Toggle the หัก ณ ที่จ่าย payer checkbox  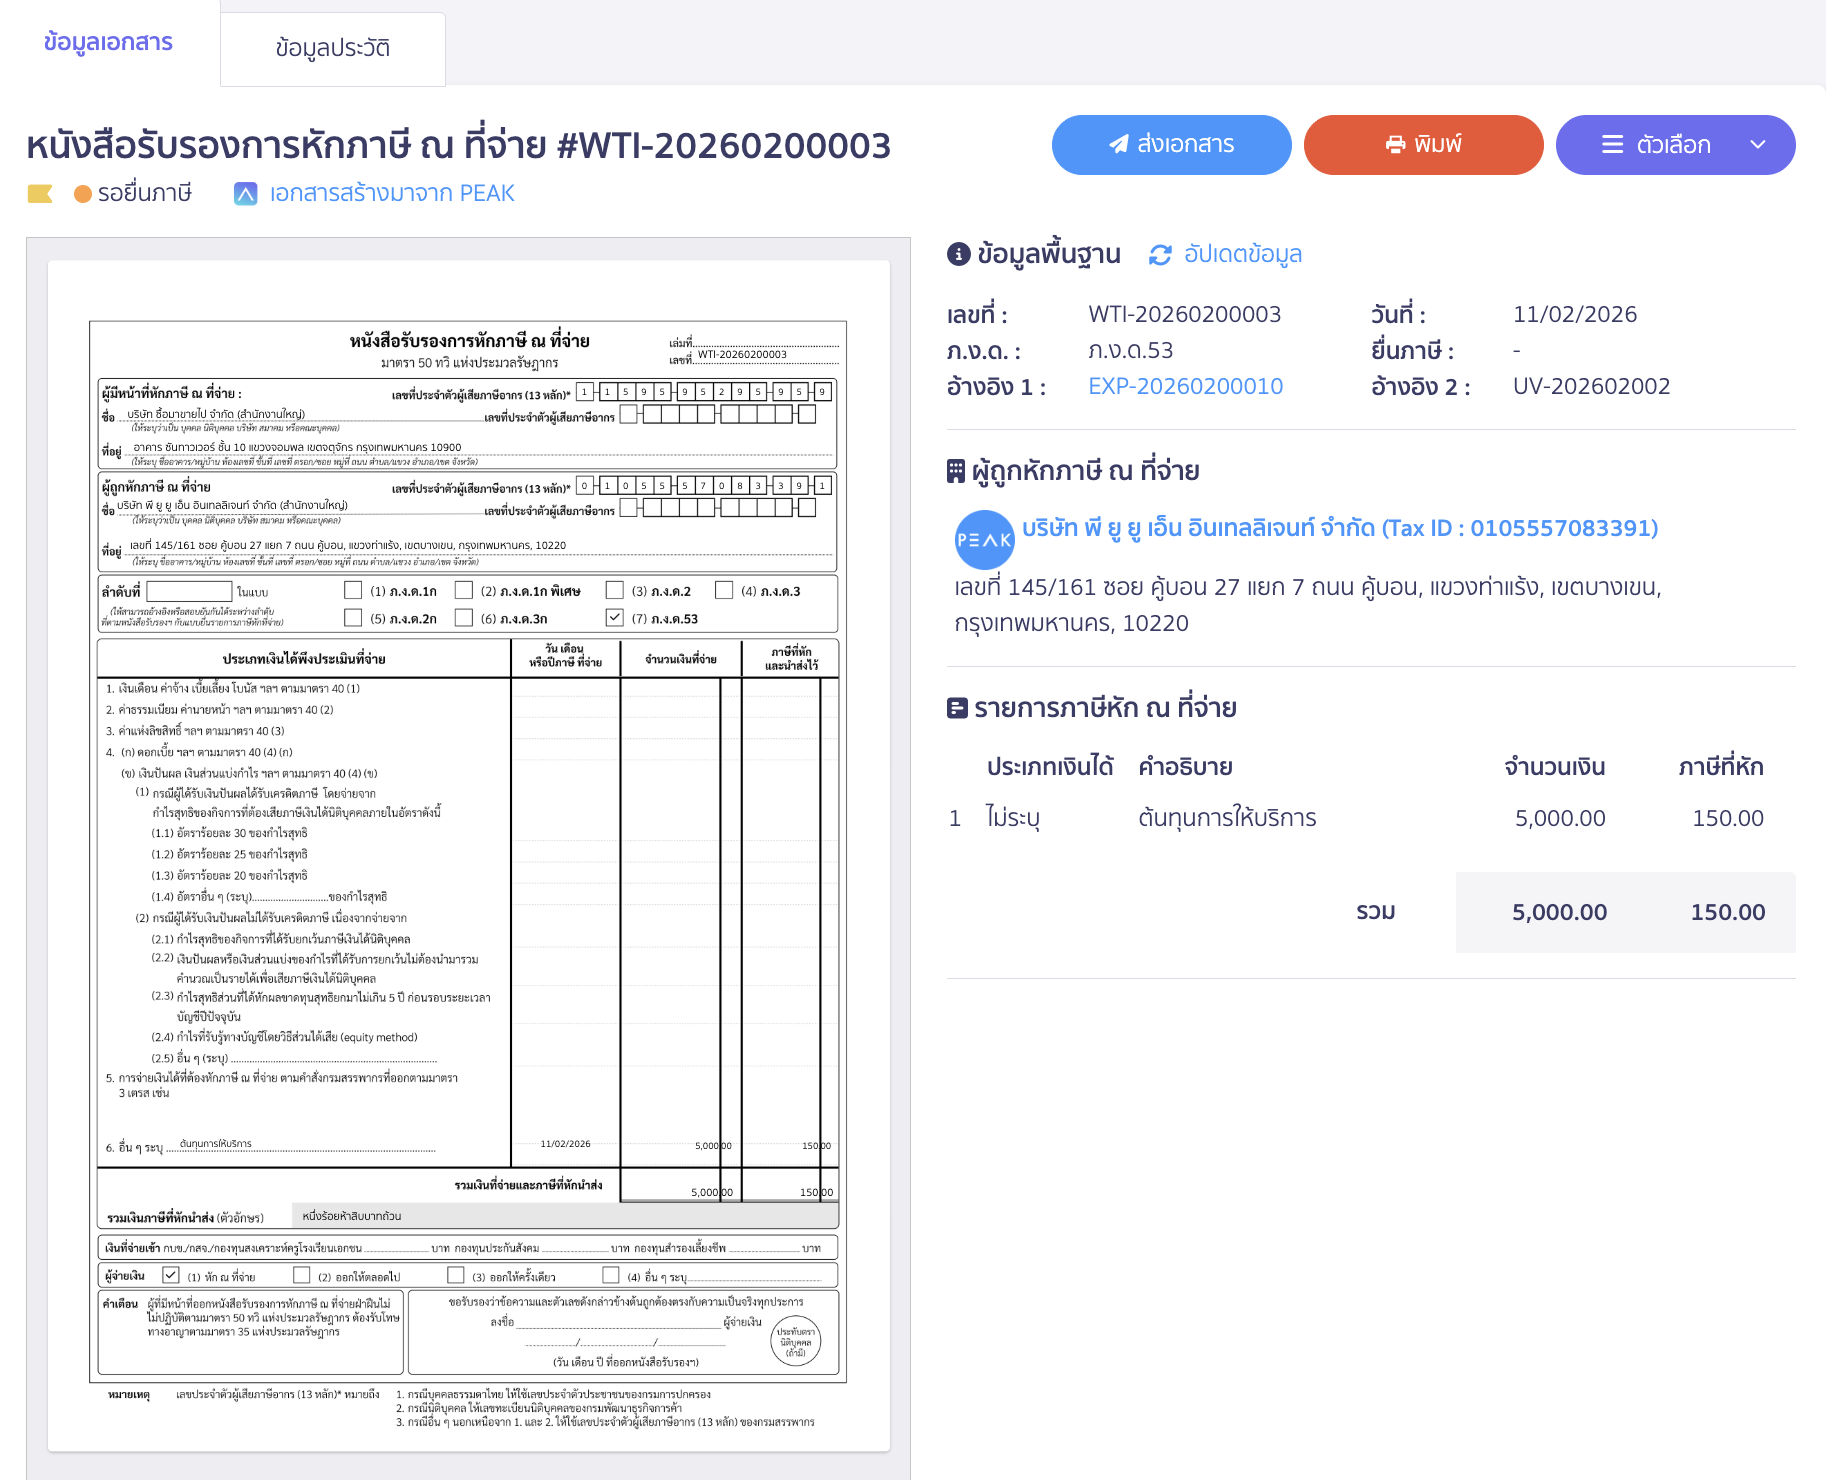tap(171, 1275)
